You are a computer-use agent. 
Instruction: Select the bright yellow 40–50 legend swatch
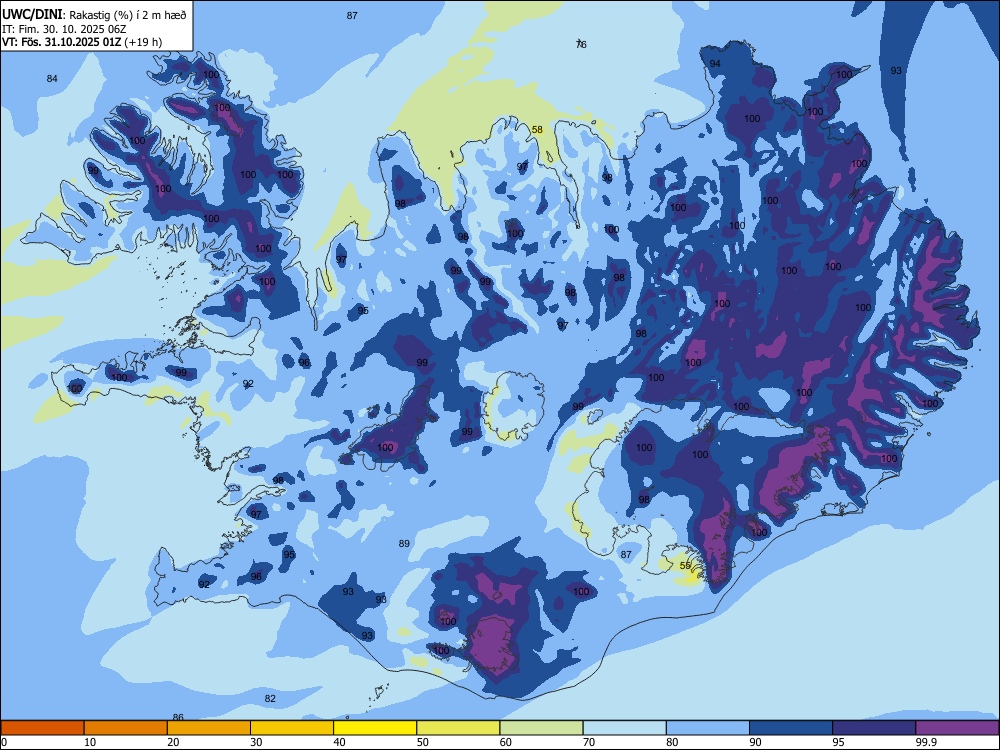(375, 728)
